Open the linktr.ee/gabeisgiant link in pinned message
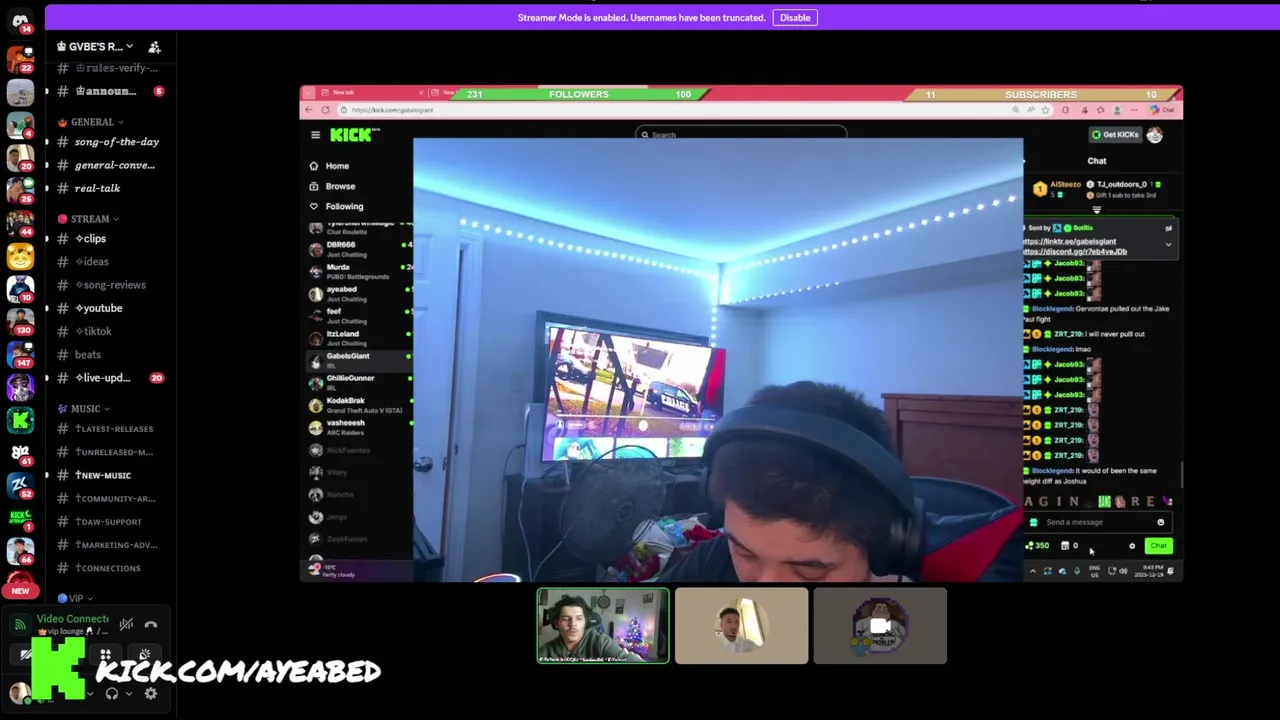The width and height of the screenshot is (1280, 720). (1069, 242)
